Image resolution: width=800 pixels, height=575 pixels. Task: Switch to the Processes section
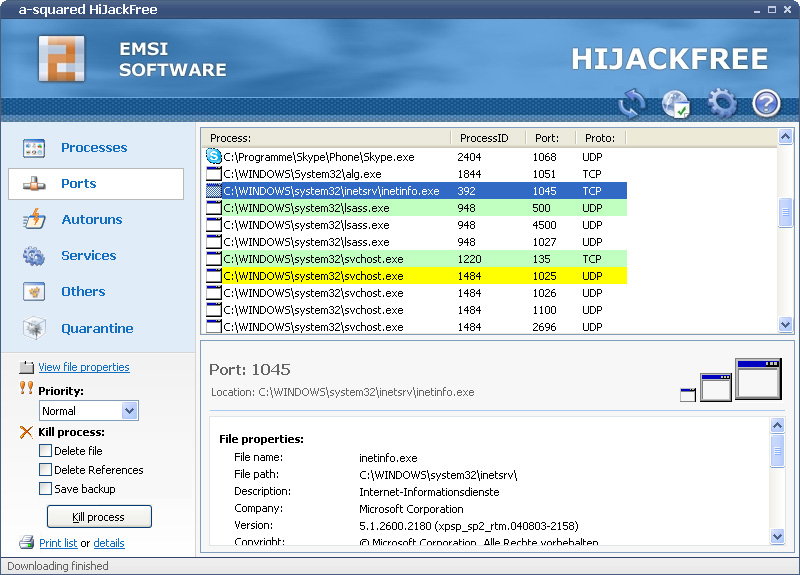tap(94, 147)
